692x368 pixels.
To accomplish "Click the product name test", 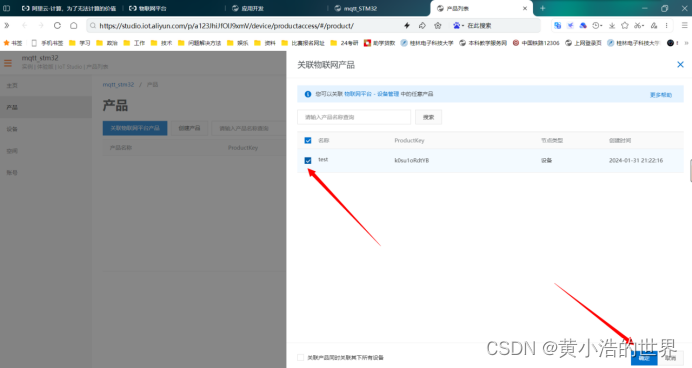I will point(323,160).
